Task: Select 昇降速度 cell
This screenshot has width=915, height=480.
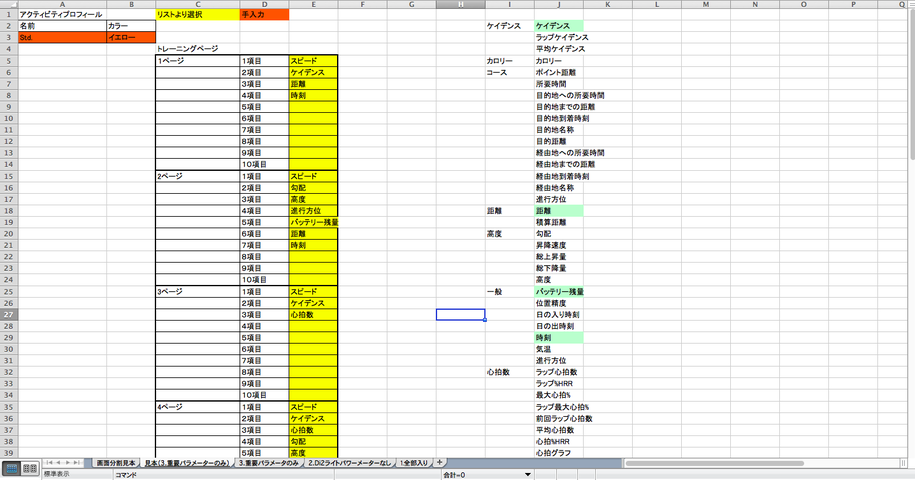Action: [x=558, y=246]
